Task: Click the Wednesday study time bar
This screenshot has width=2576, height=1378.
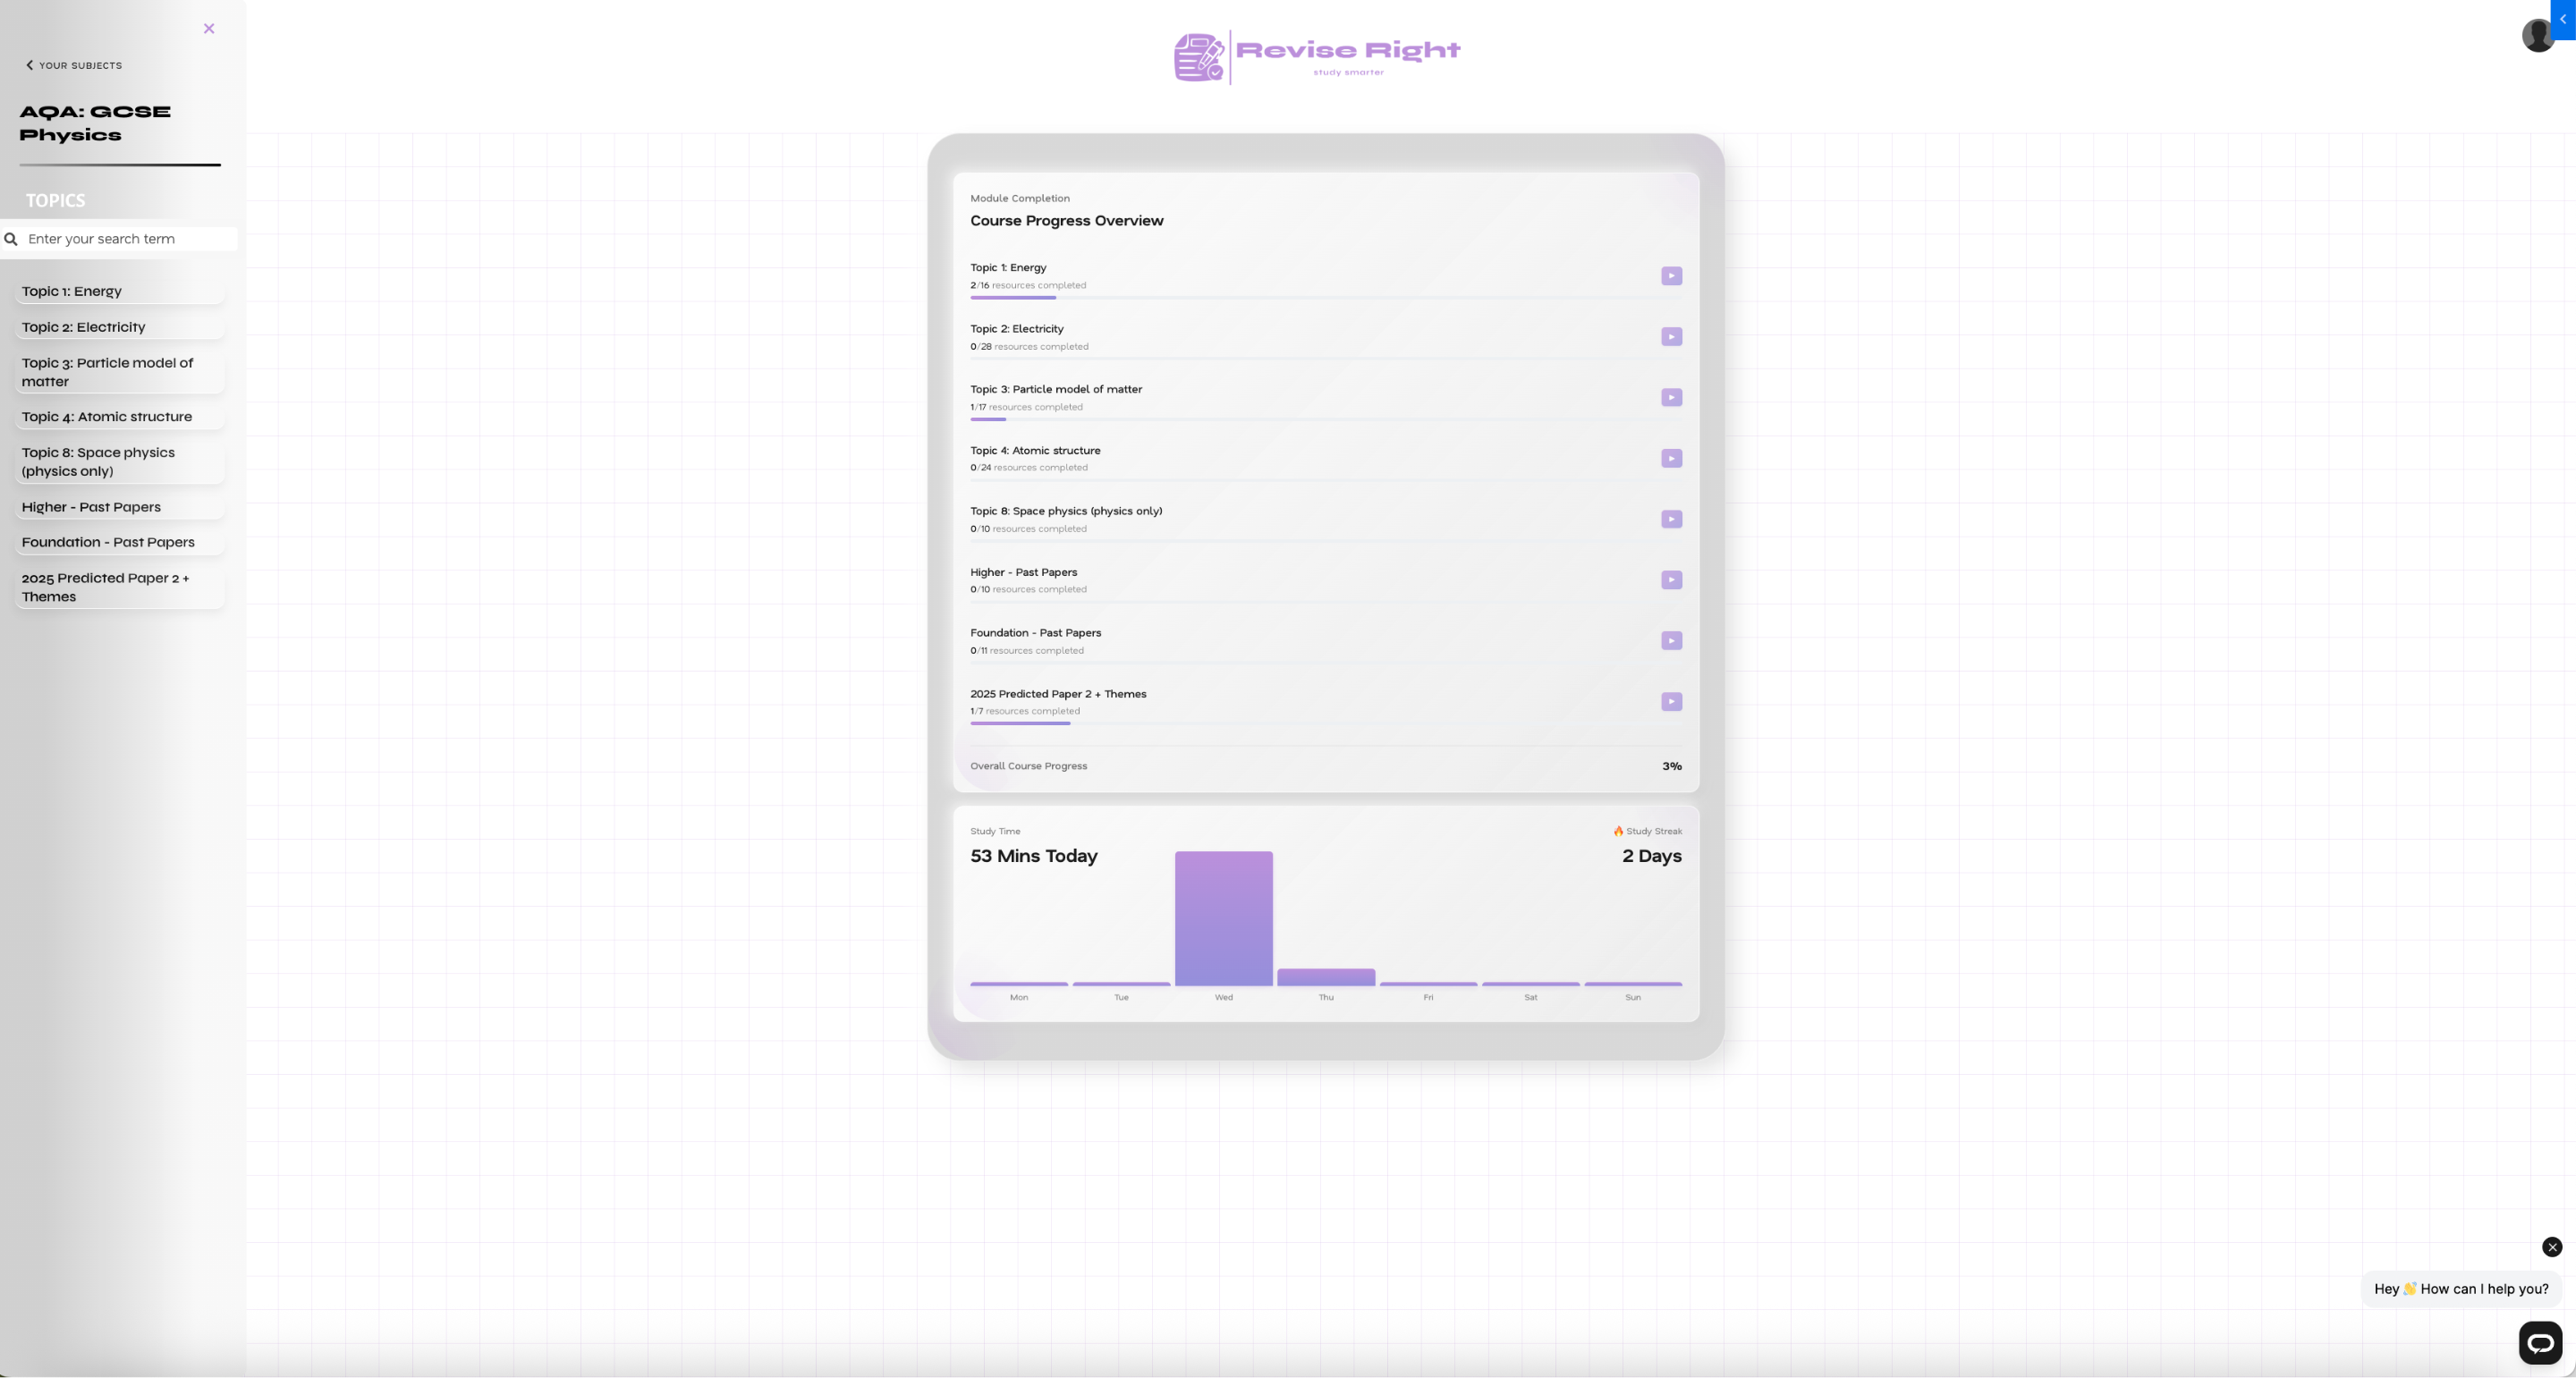Action: (x=1223, y=918)
